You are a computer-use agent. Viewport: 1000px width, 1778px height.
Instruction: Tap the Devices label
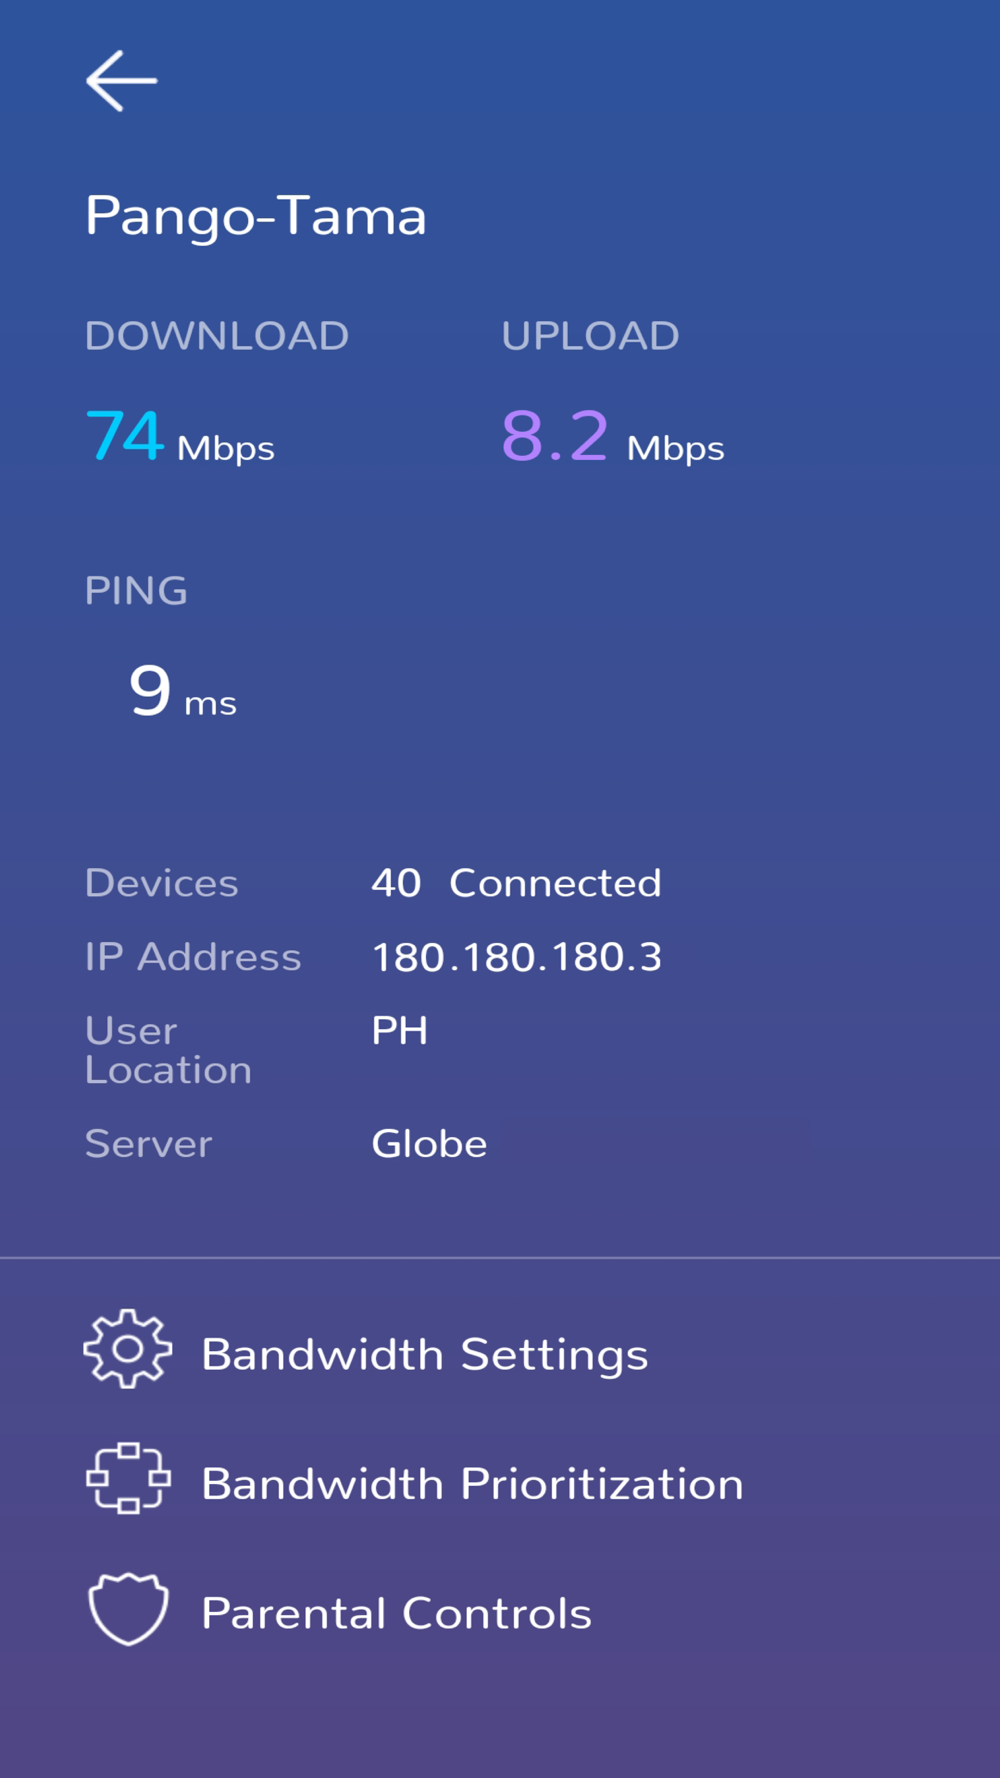(x=162, y=883)
